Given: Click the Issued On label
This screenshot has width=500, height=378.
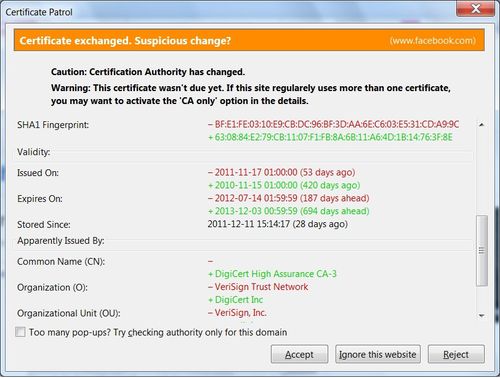Looking at the screenshot, I should (38, 173).
